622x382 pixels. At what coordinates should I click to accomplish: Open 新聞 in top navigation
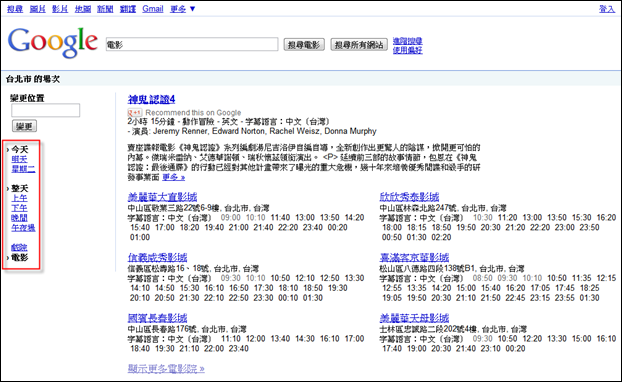(x=105, y=9)
